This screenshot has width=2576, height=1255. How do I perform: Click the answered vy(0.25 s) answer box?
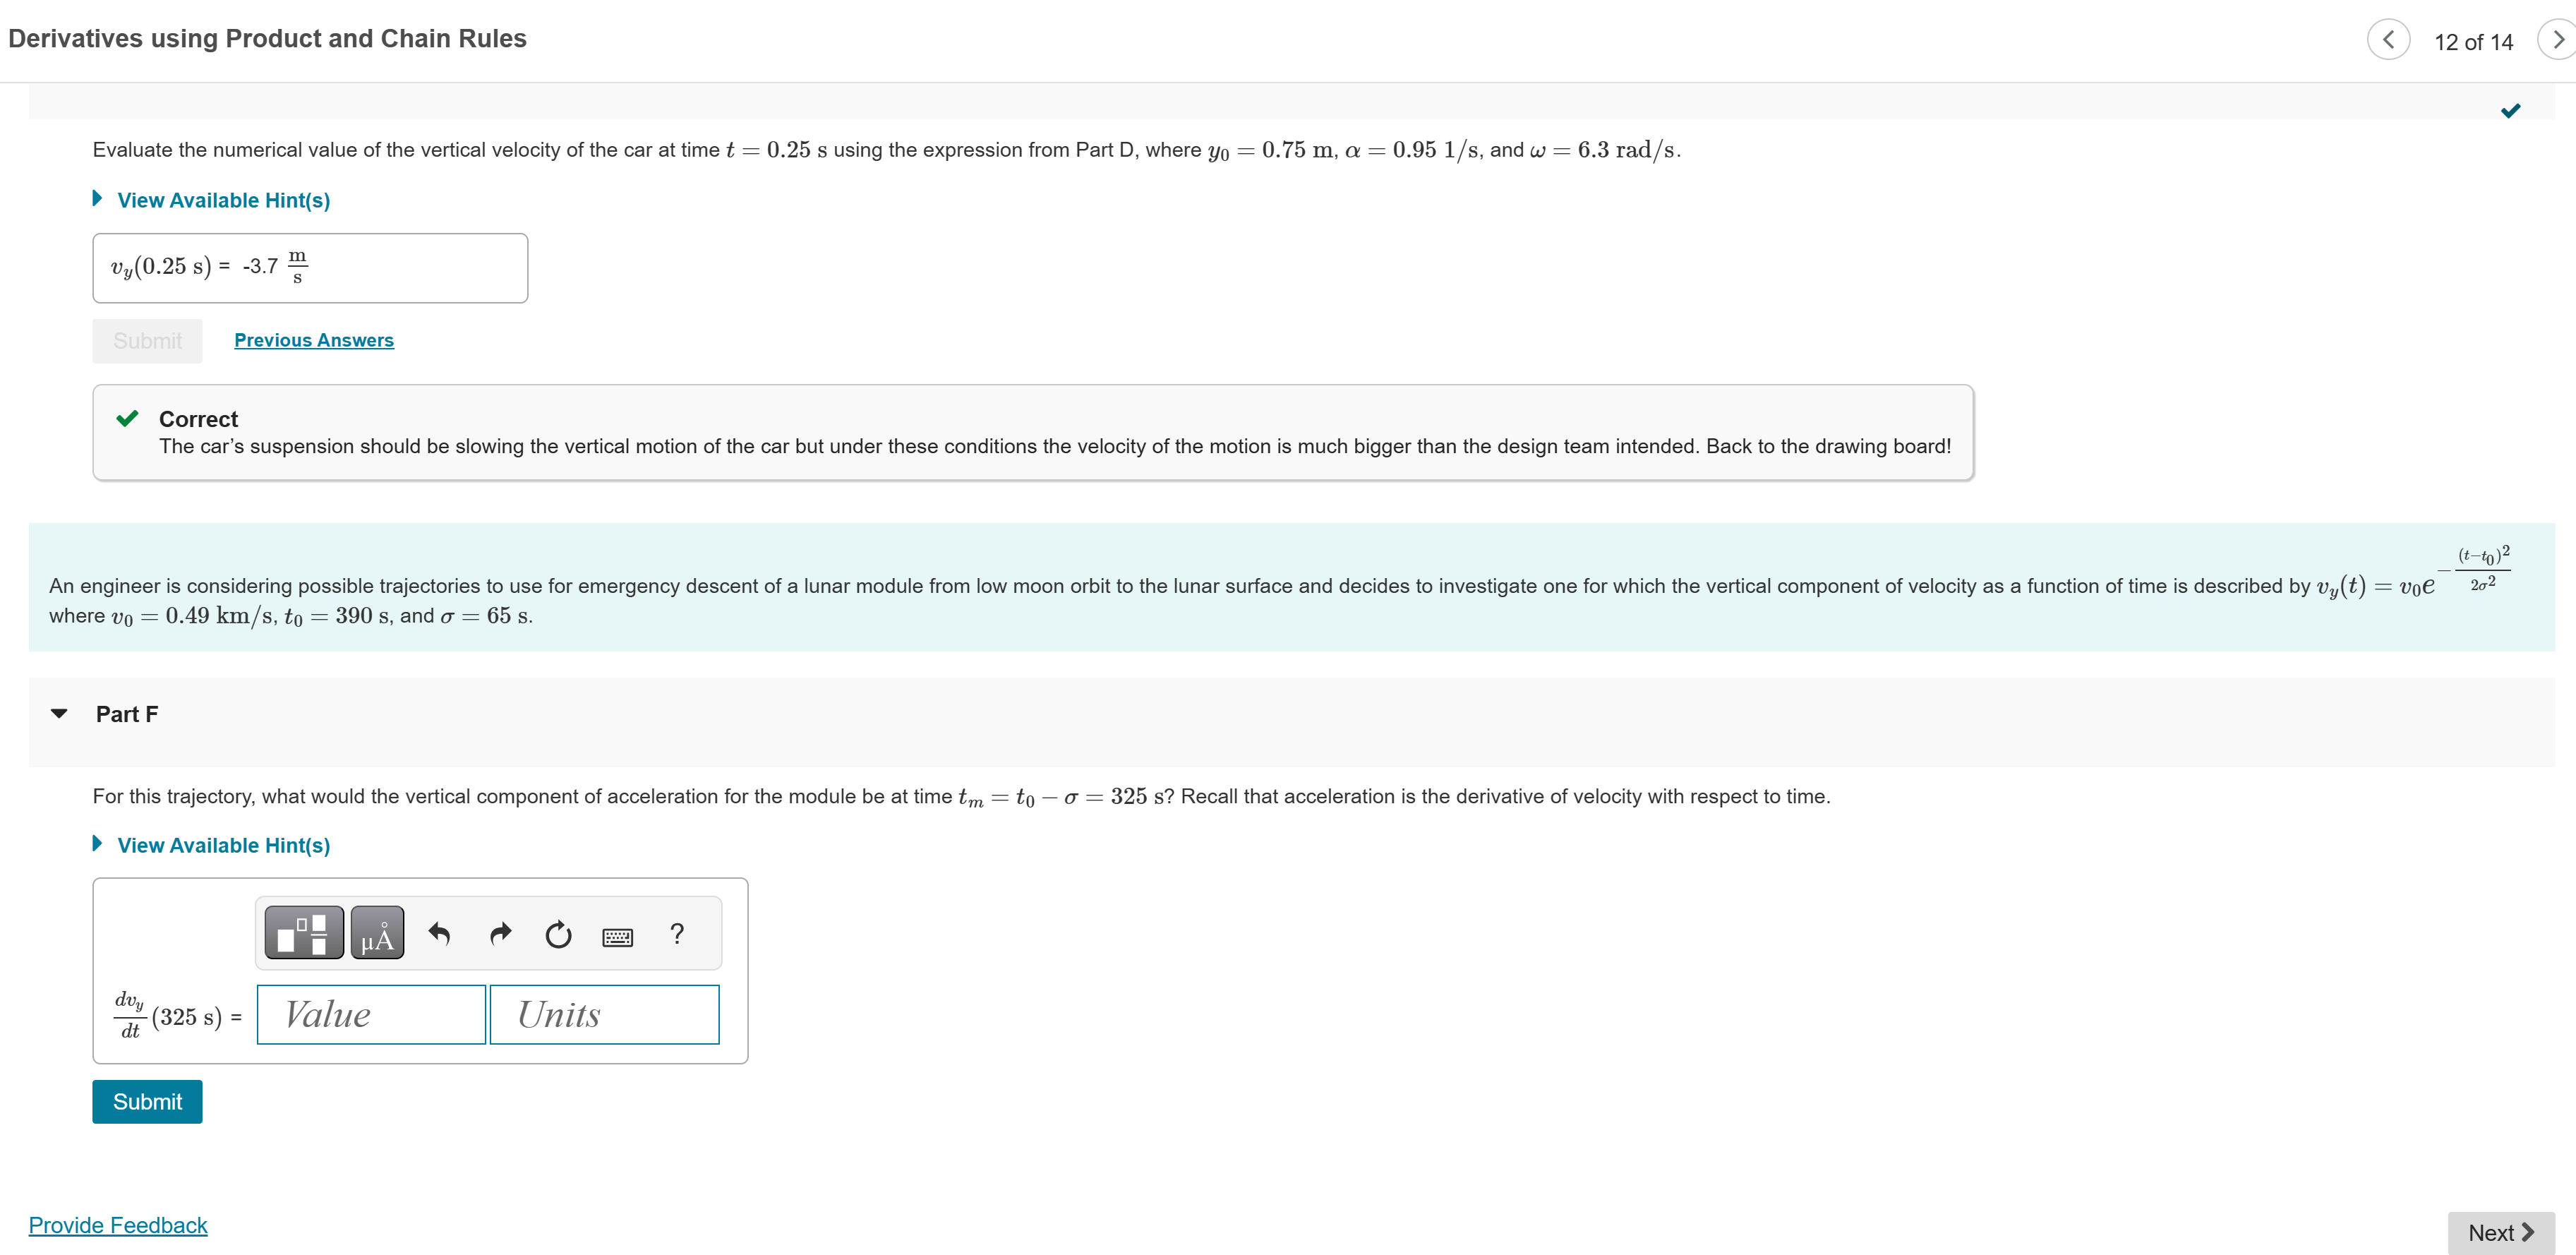pos(310,268)
